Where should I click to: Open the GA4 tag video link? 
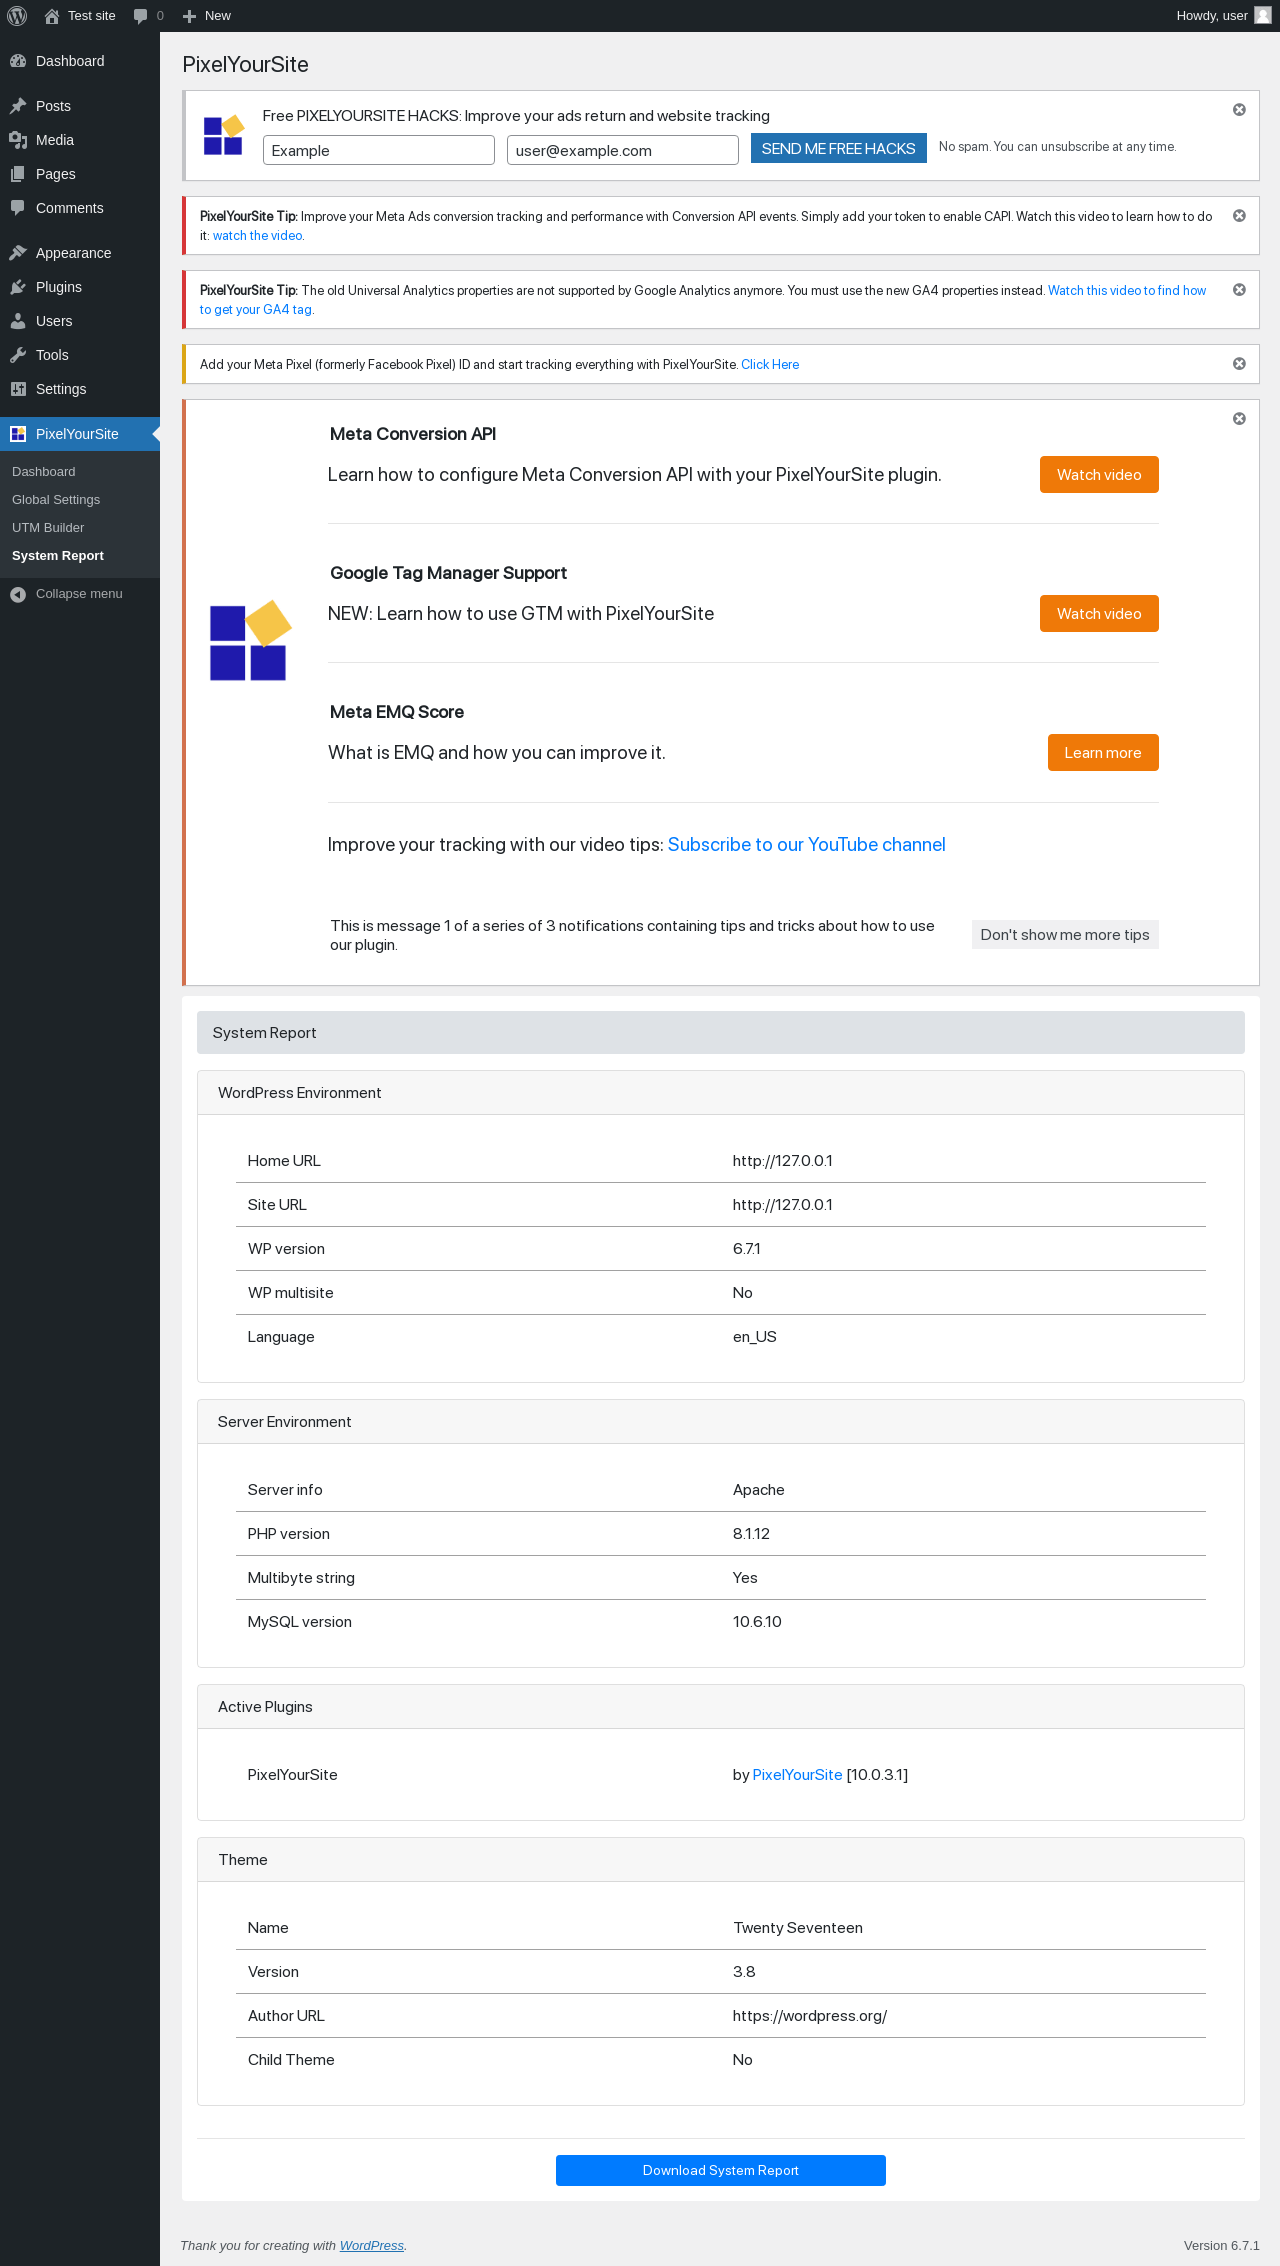[703, 300]
